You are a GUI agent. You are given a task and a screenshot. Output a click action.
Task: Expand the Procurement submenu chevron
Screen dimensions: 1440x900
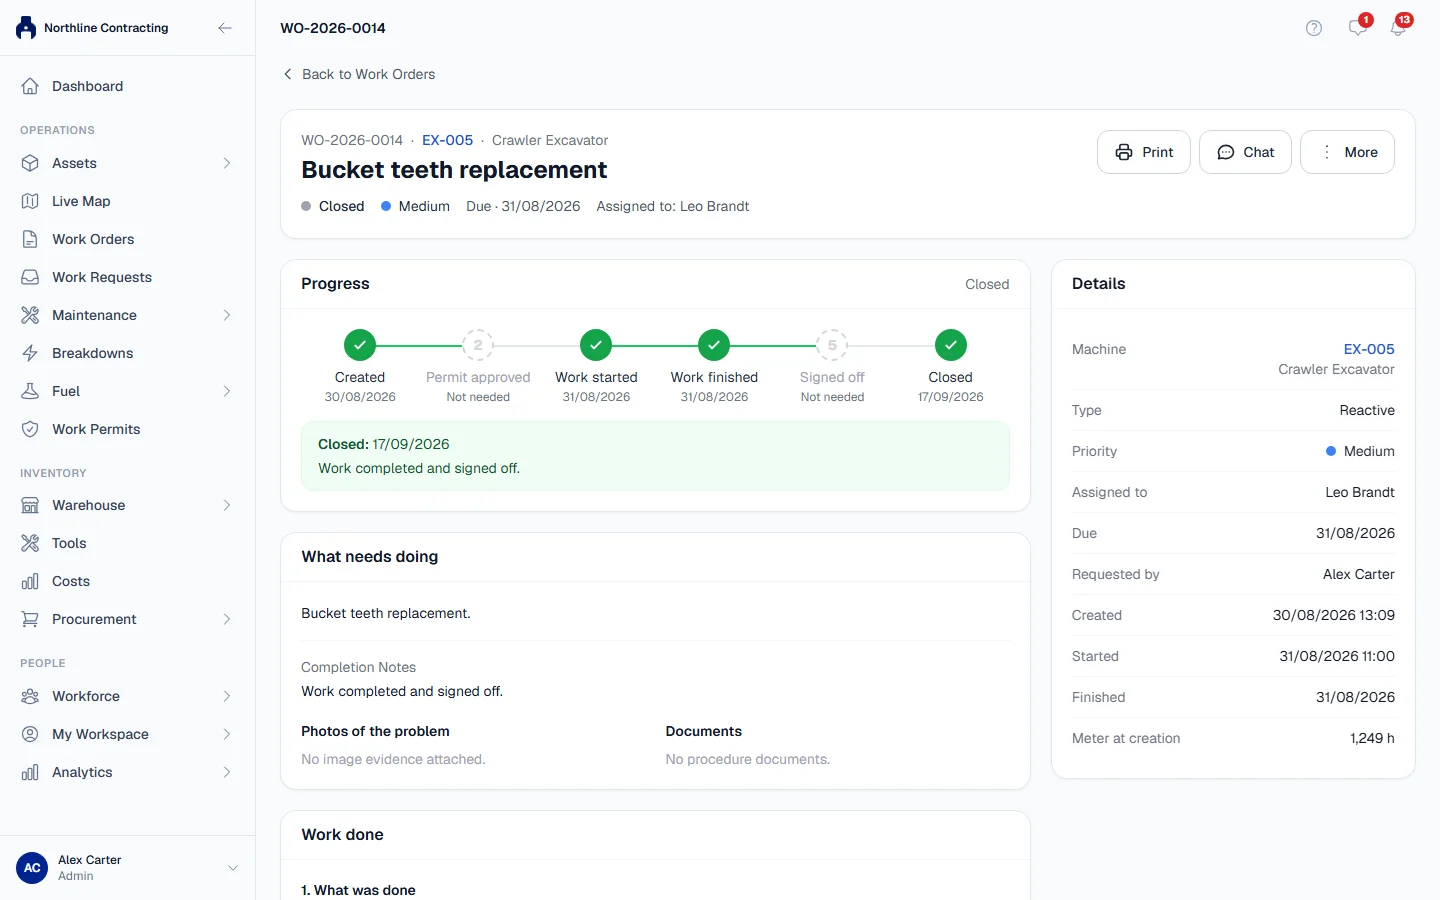(x=227, y=619)
